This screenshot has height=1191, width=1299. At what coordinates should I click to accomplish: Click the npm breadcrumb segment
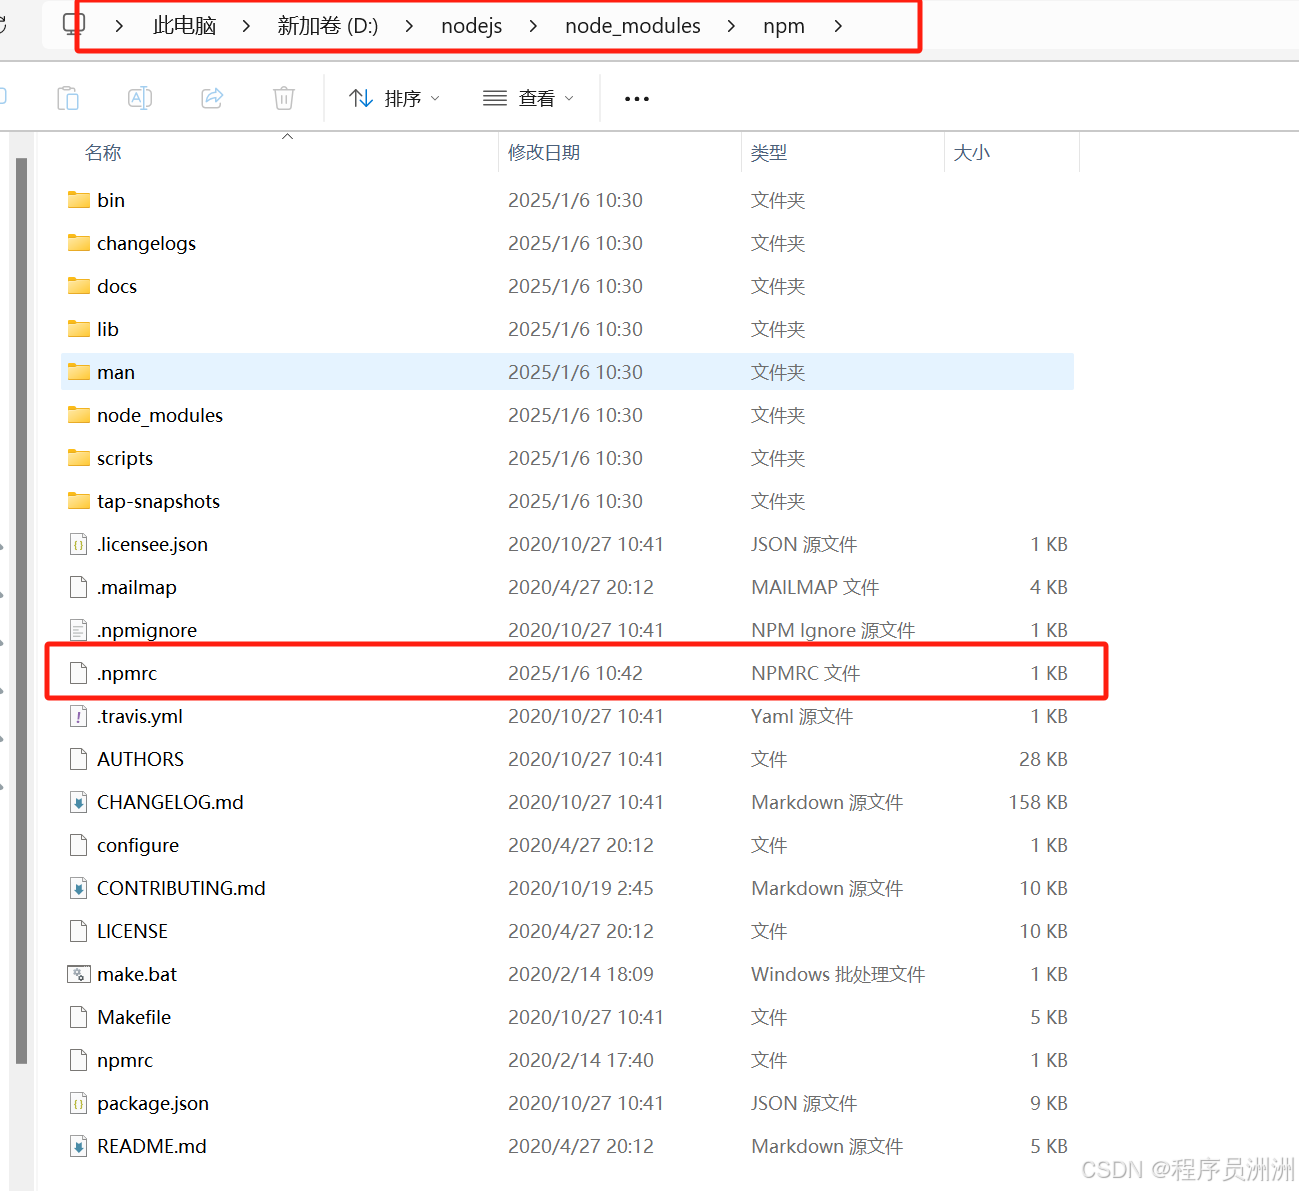point(784,26)
